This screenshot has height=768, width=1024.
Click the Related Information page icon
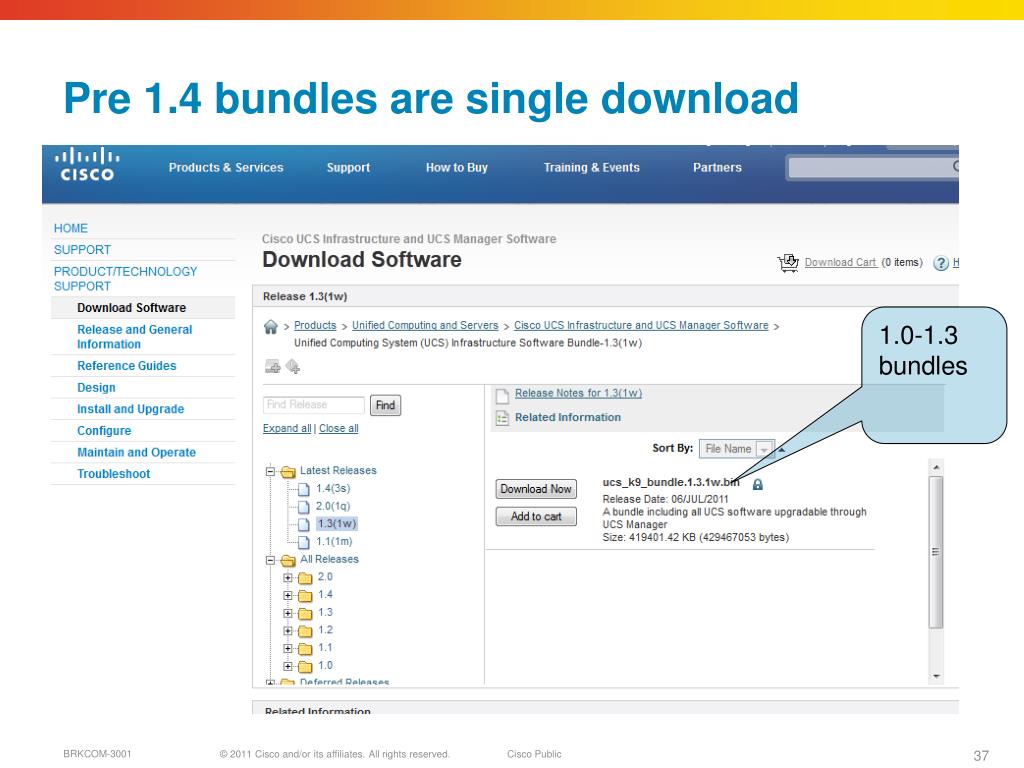point(502,418)
